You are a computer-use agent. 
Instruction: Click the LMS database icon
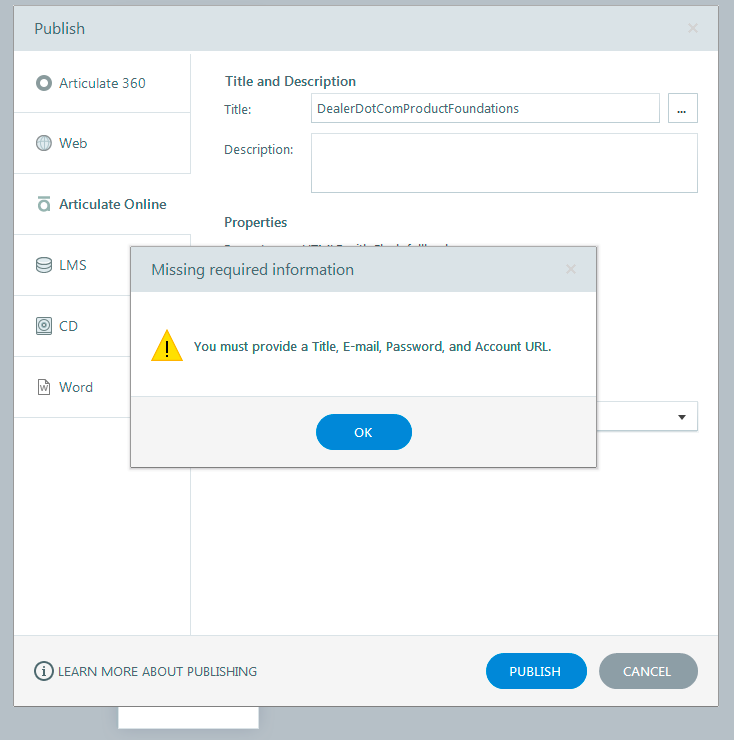43,265
